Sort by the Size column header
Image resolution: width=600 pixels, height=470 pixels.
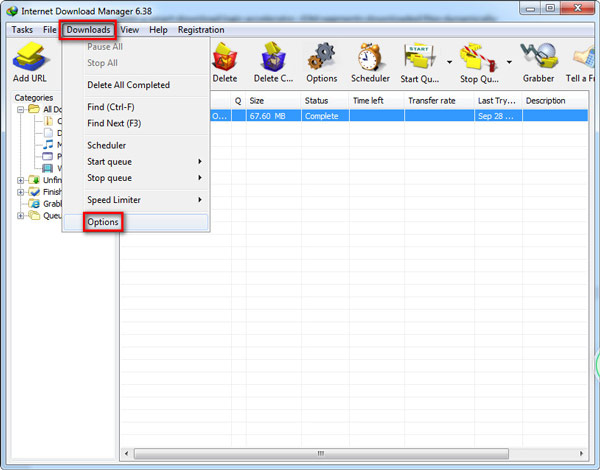coord(274,101)
